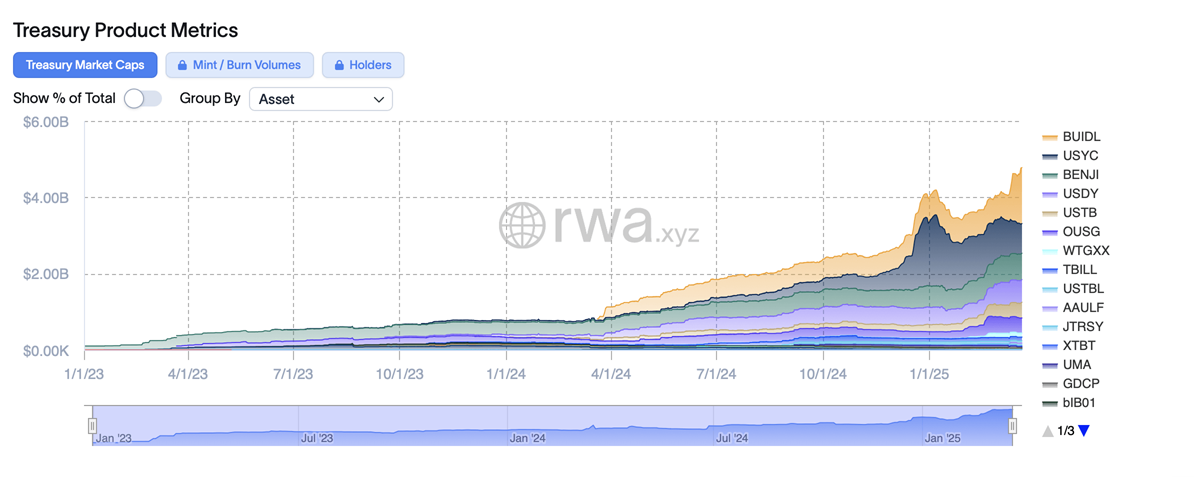Hide the BUIDL series in legend

point(1081,137)
